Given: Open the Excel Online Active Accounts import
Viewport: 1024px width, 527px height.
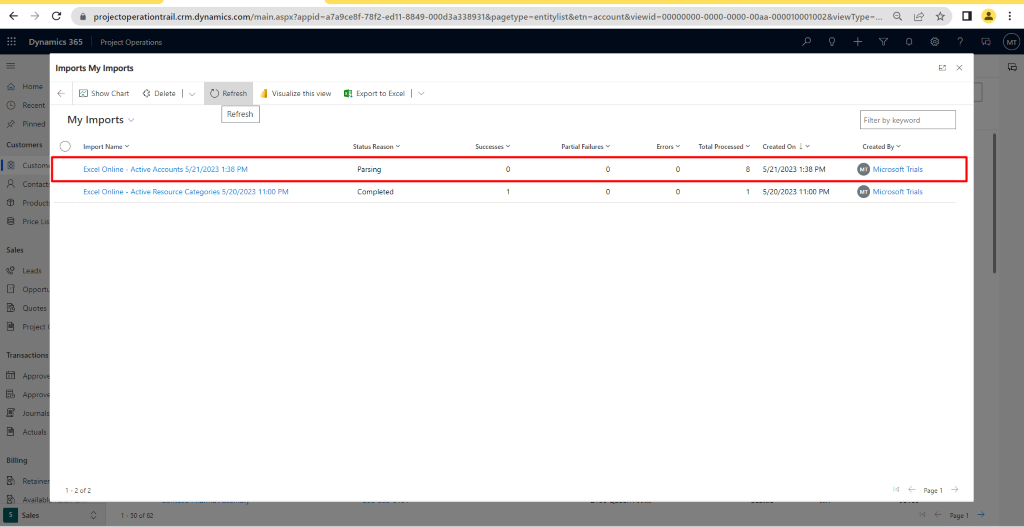Looking at the screenshot, I should tap(165, 170).
